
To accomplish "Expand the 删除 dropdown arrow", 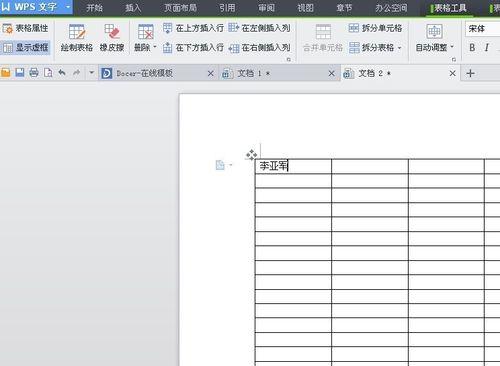I will pos(155,47).
